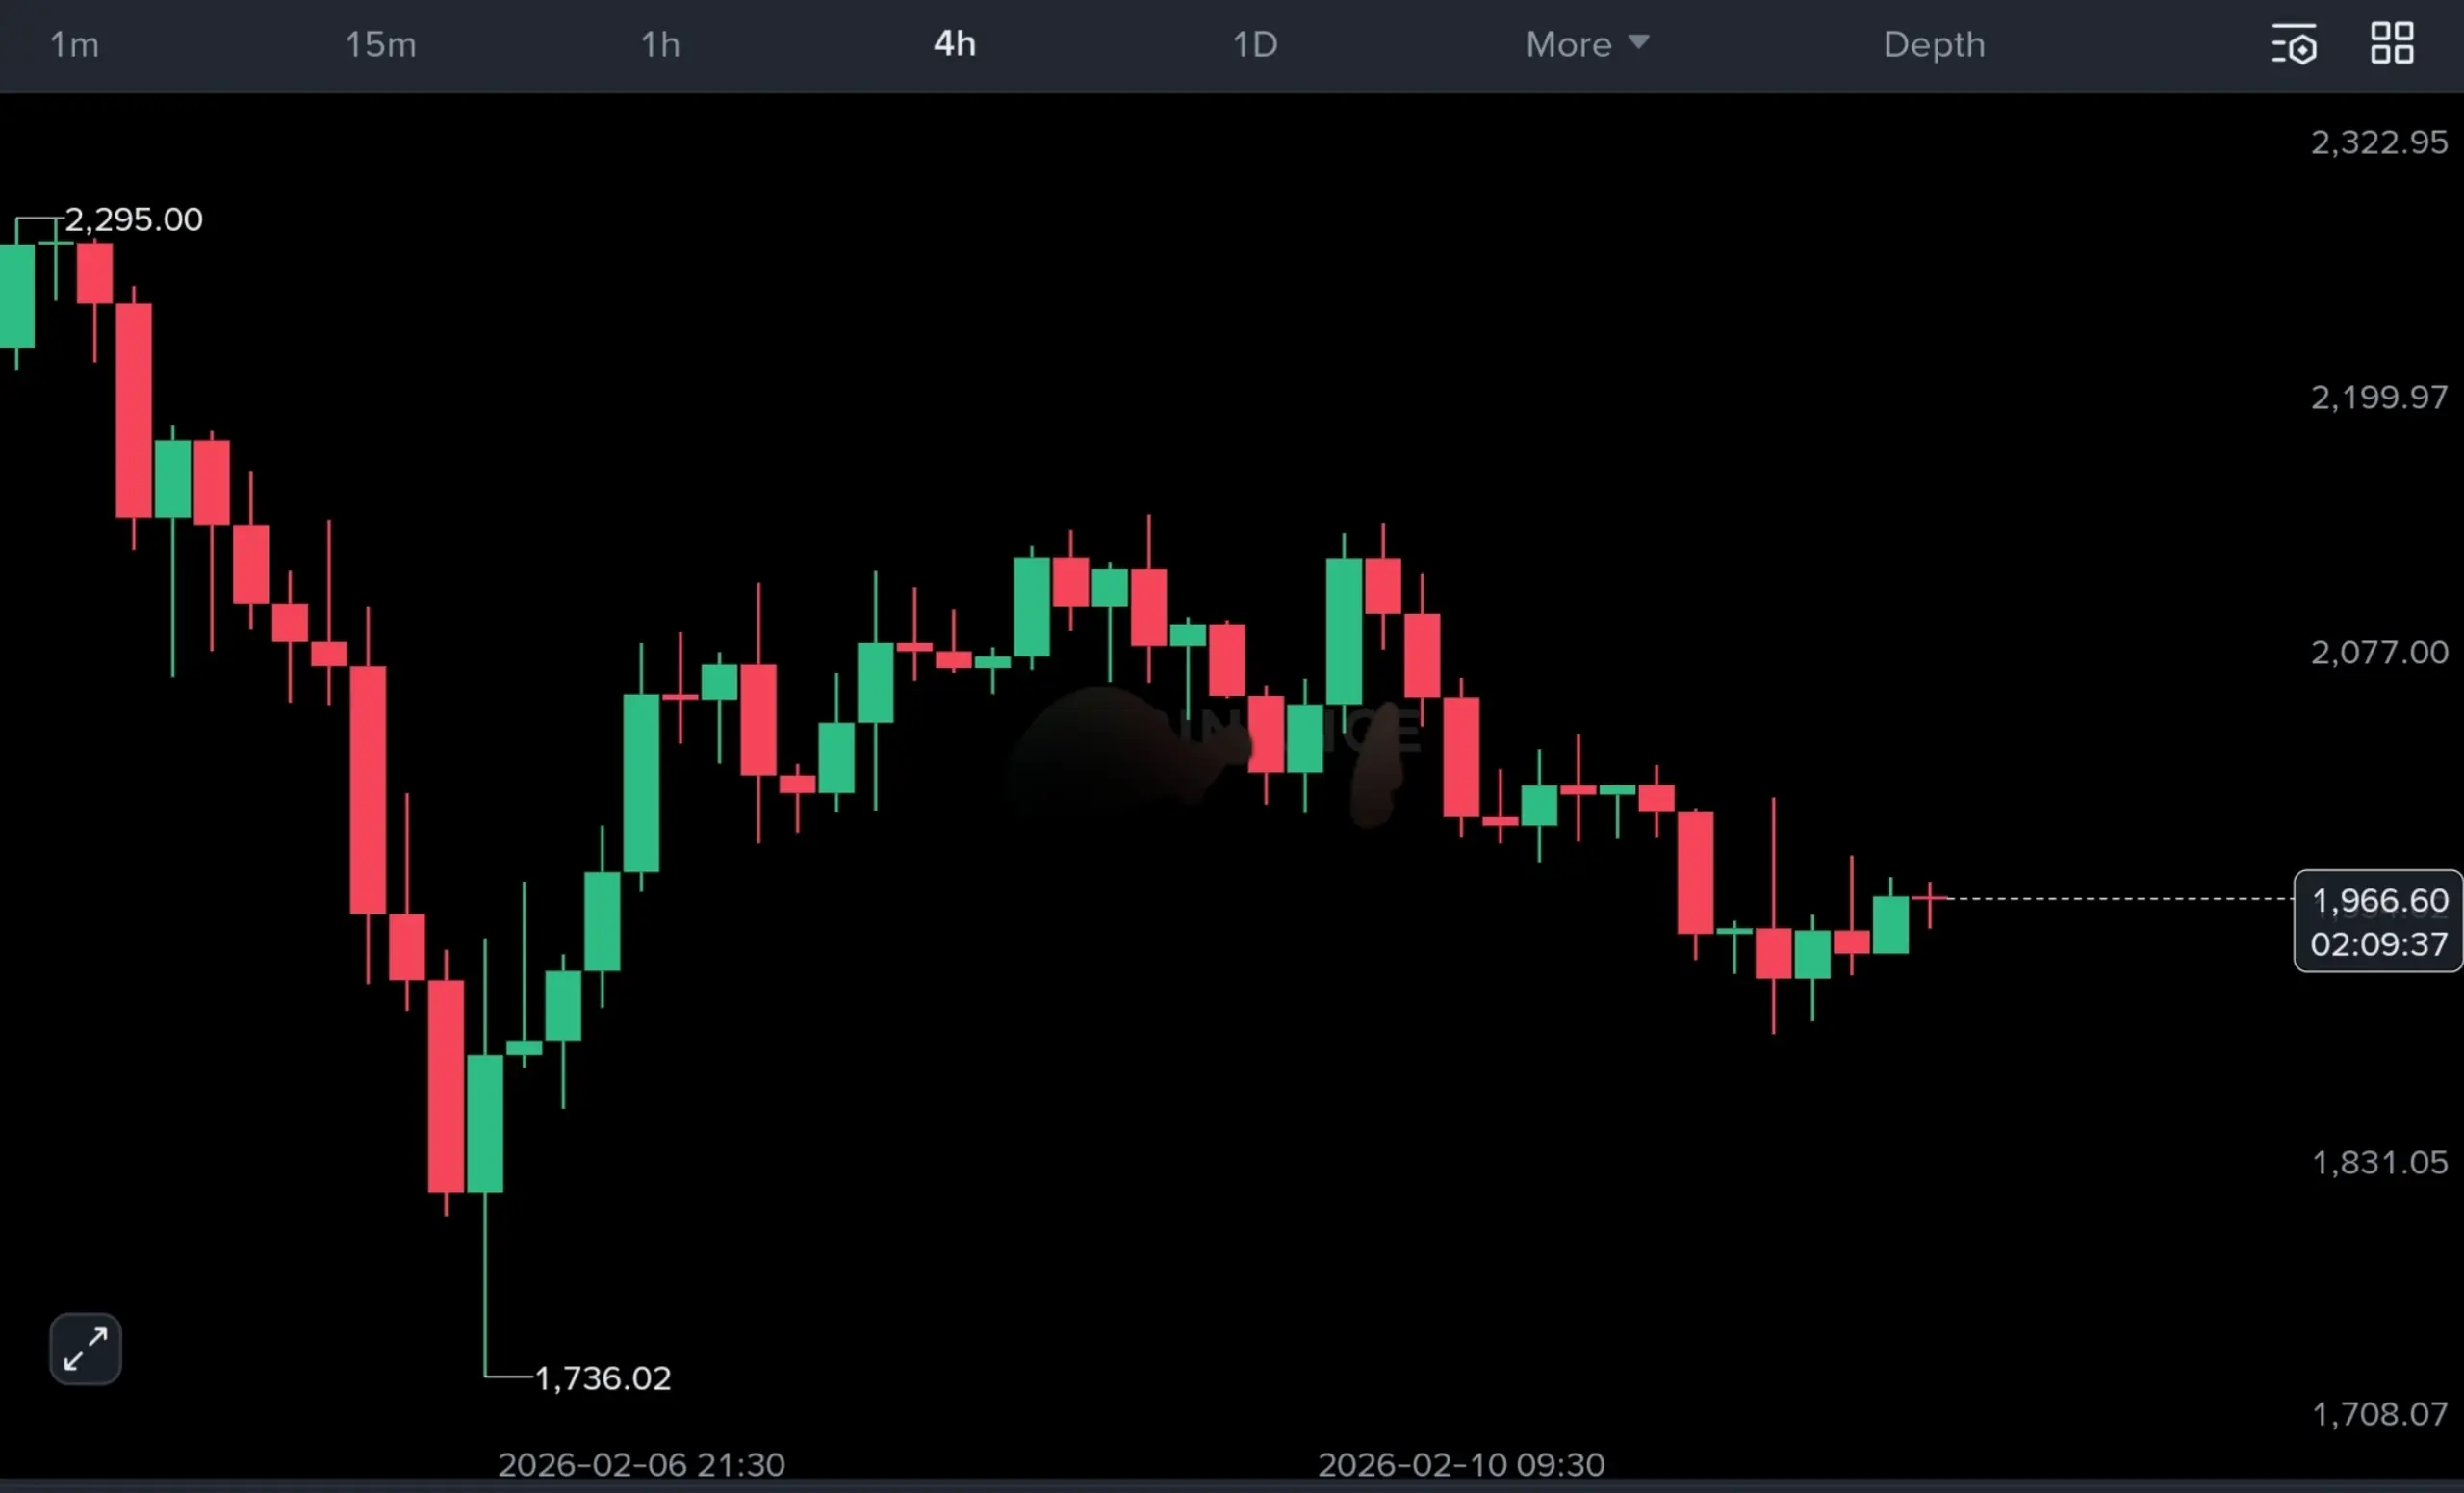Expand chart to fullscreen with the arrows icon
The image size is (2464, 1493).
(x=85, y=1348)
